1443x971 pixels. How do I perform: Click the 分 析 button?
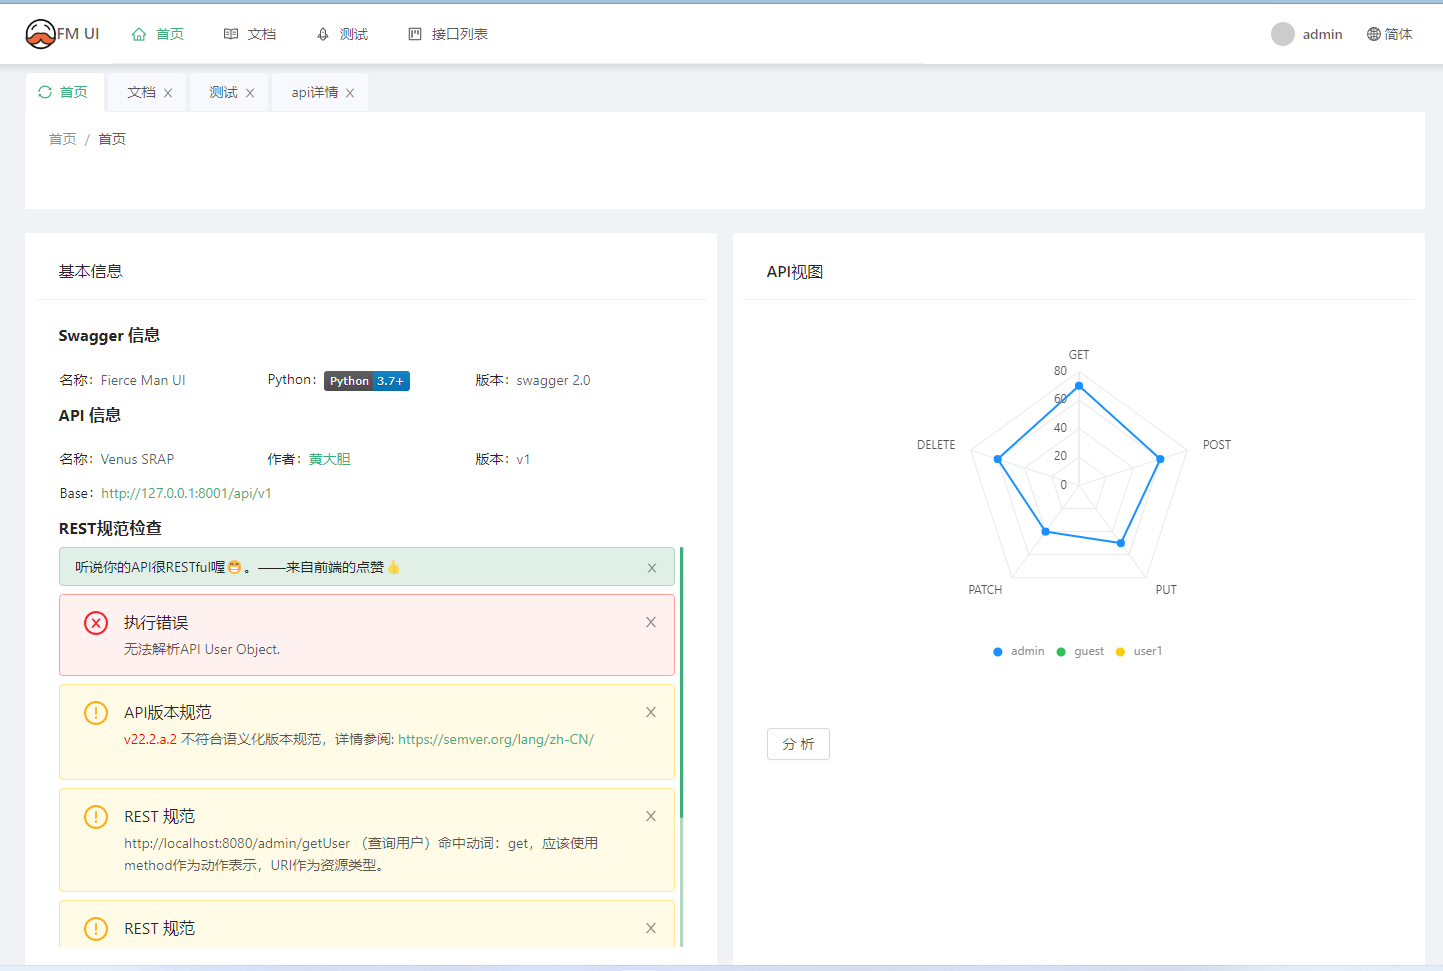(x=798, y=744)
